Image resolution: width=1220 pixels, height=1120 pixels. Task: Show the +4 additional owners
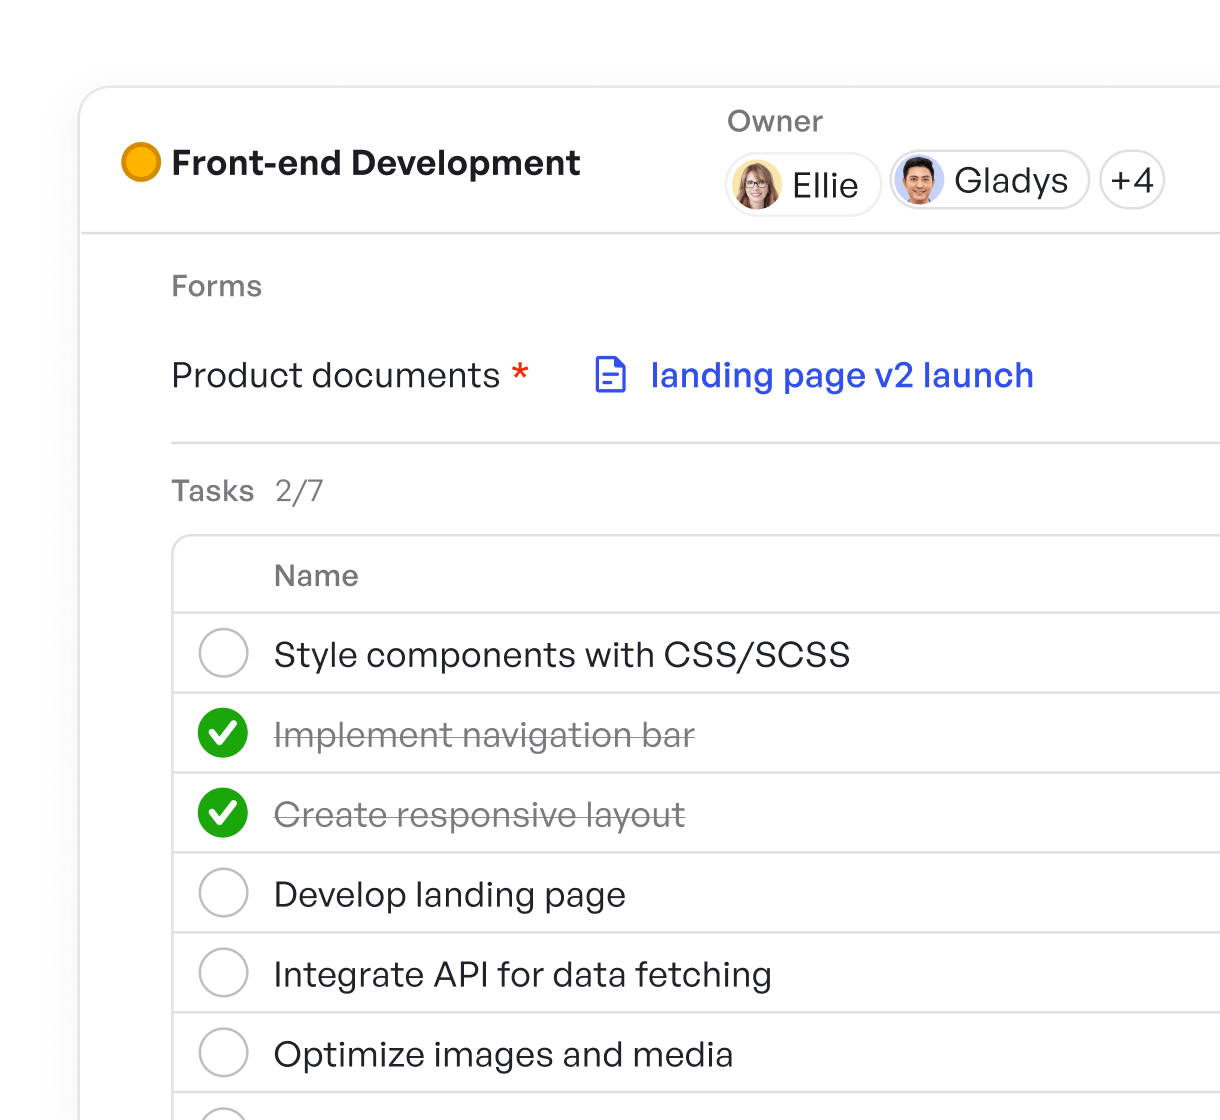pos(1132,180)
